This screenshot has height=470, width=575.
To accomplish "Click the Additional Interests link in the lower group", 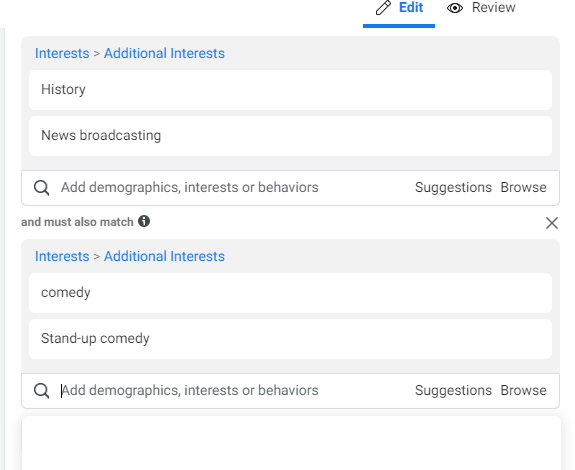I will 164,257.
